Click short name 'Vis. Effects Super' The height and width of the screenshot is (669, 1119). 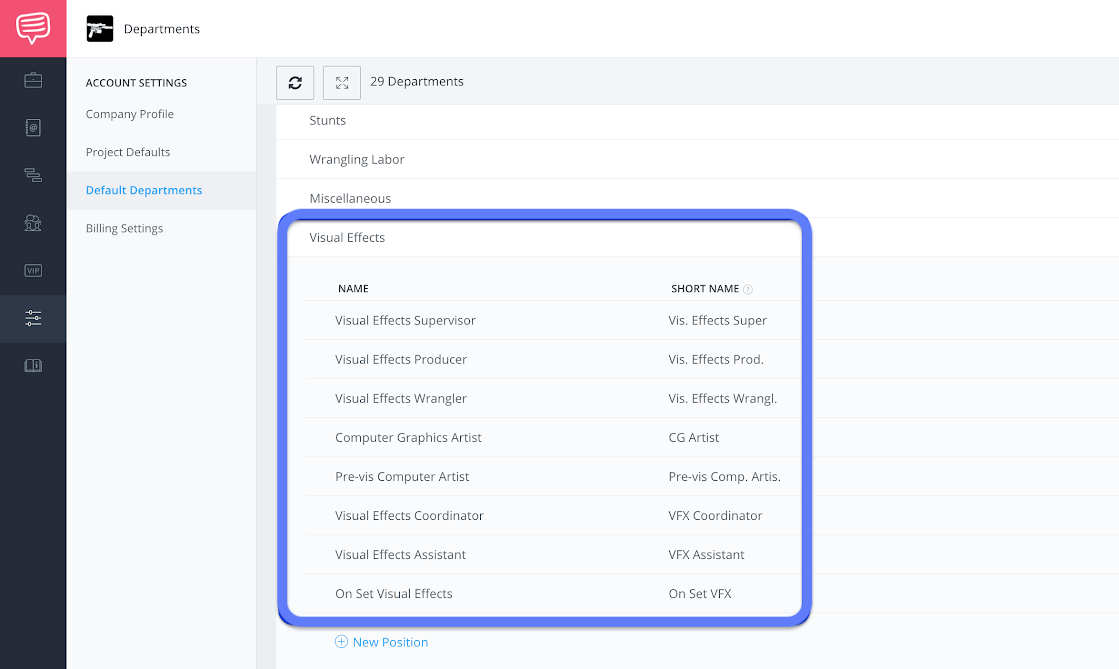click(x=717, y=321)
